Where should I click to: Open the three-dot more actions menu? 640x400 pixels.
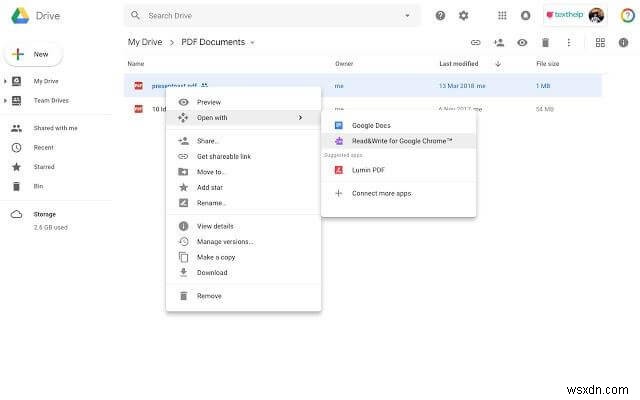569,42
